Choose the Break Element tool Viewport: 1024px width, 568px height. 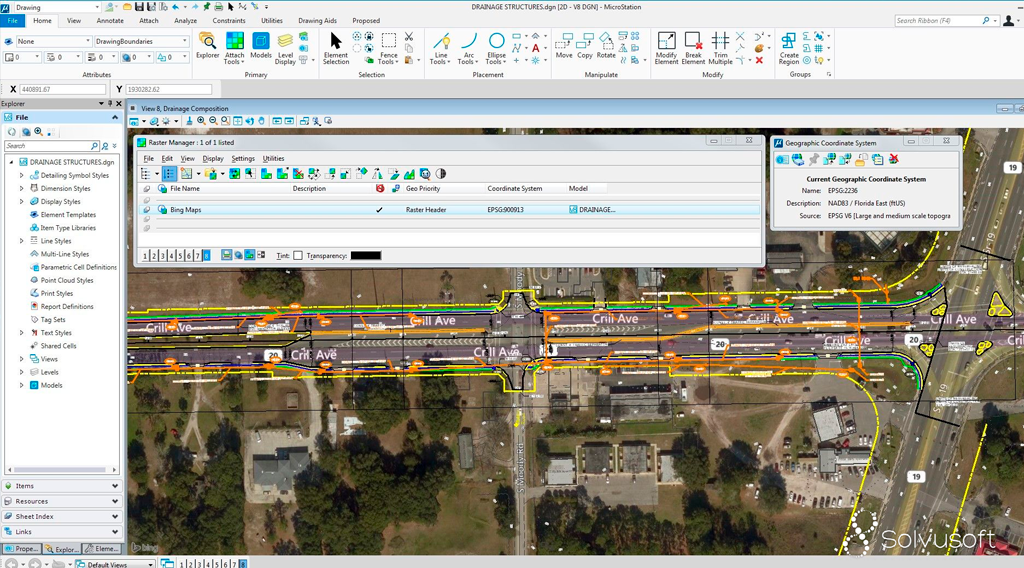pyautogui.click(x=693, y=48)
